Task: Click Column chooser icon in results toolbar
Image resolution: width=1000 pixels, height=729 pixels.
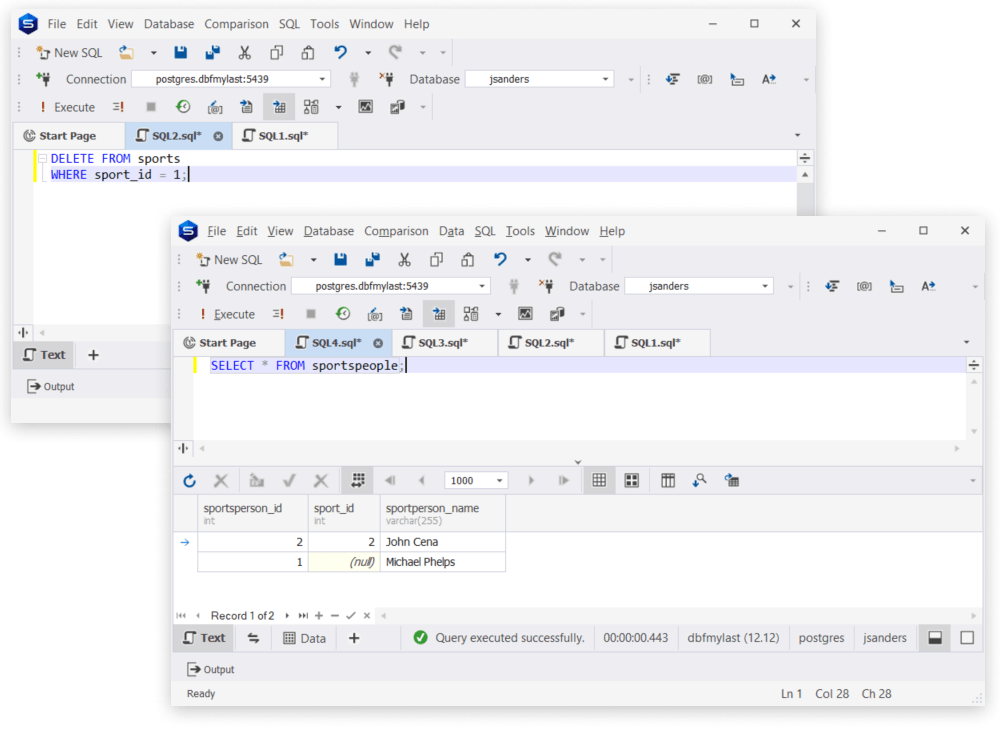Action: [668, 481]
